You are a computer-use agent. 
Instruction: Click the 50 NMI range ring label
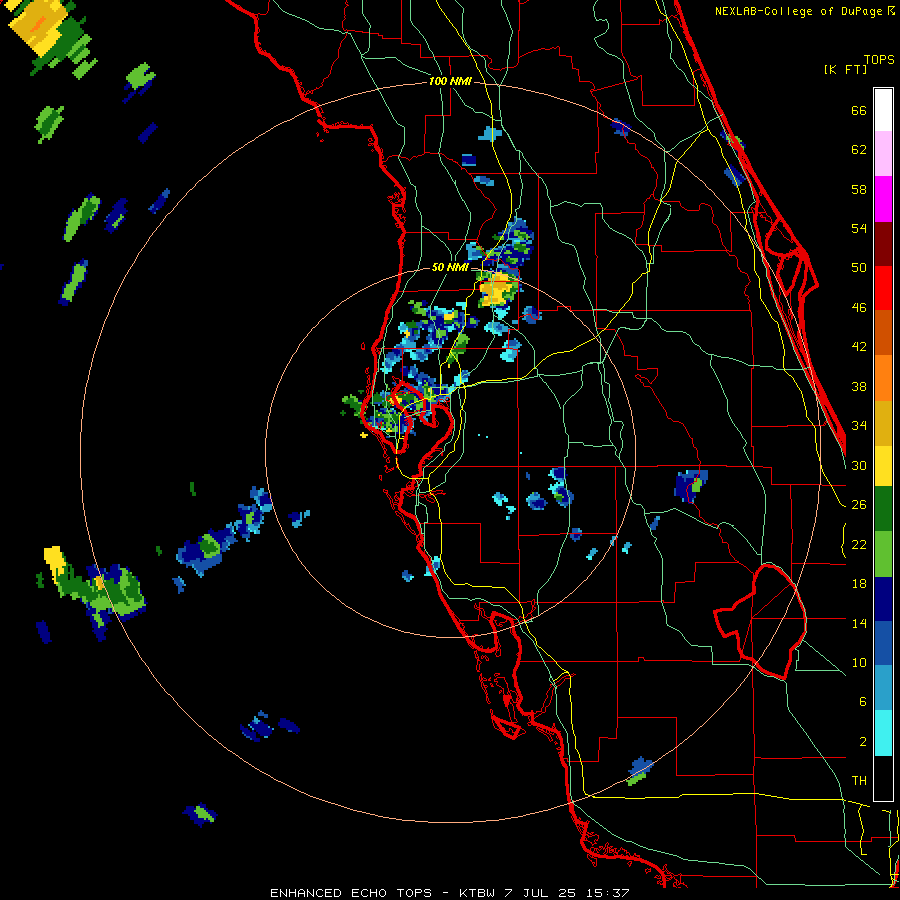(x=450, y=267)
